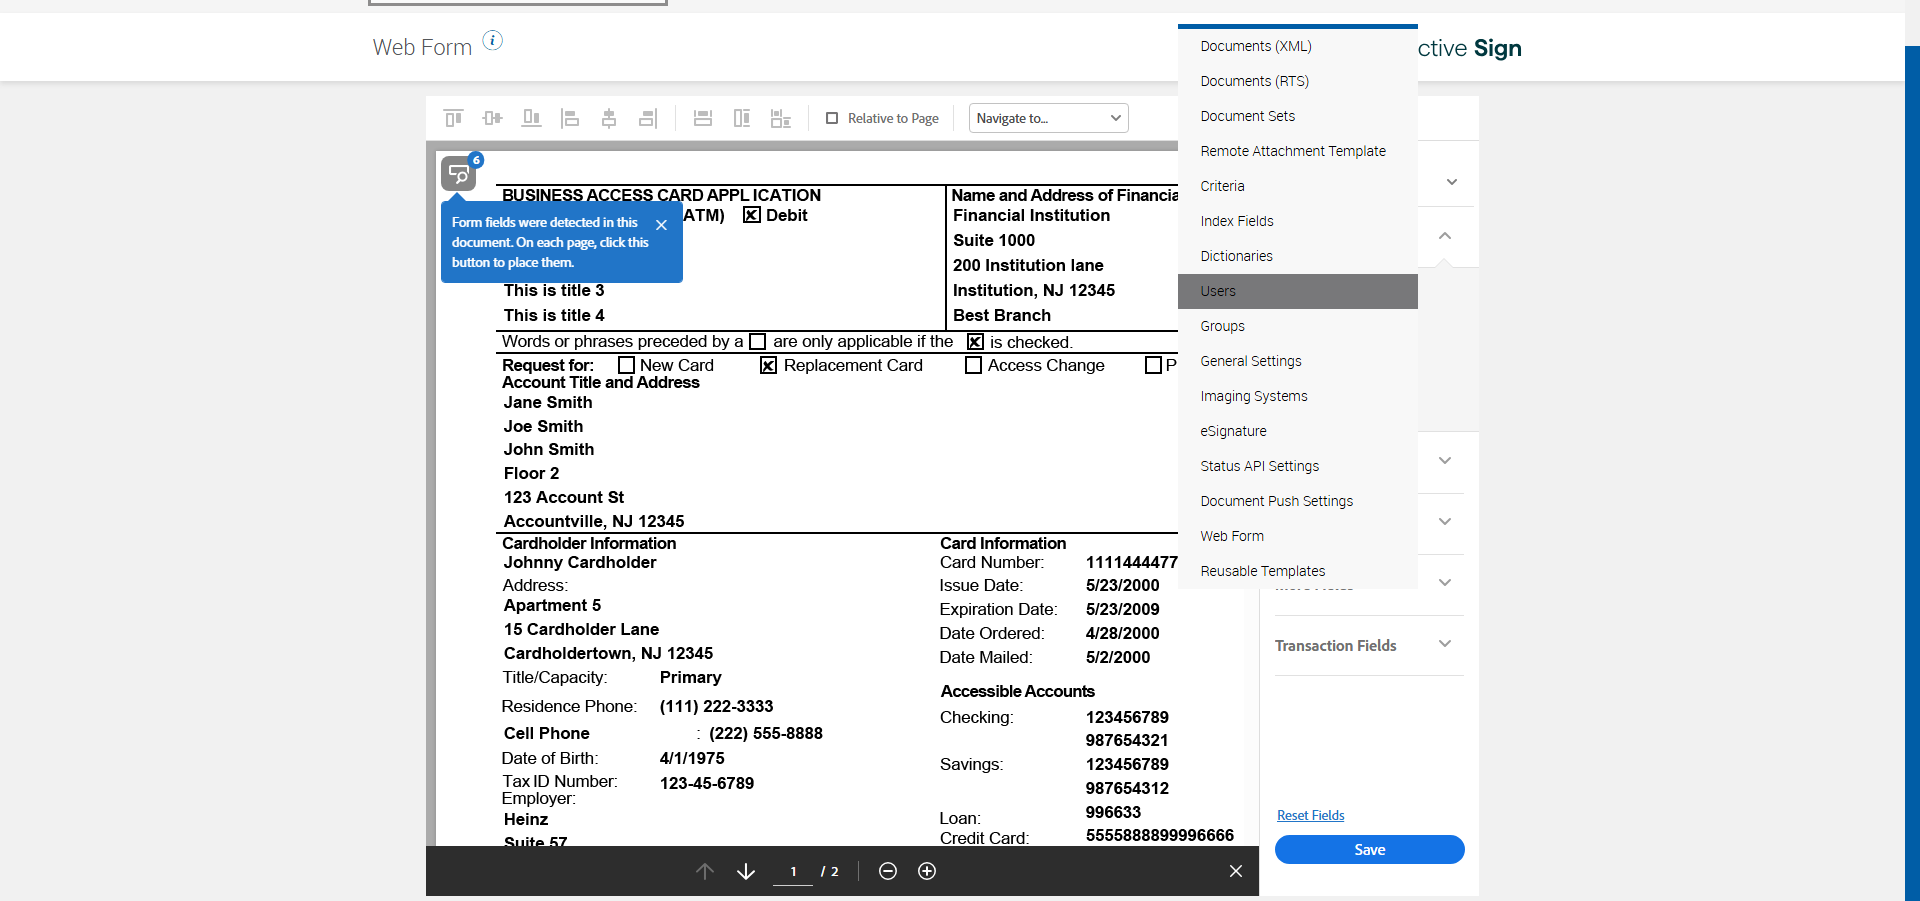Click the align top edges icon
This screenshot has width=1920, height=901.
coord(453,118)
